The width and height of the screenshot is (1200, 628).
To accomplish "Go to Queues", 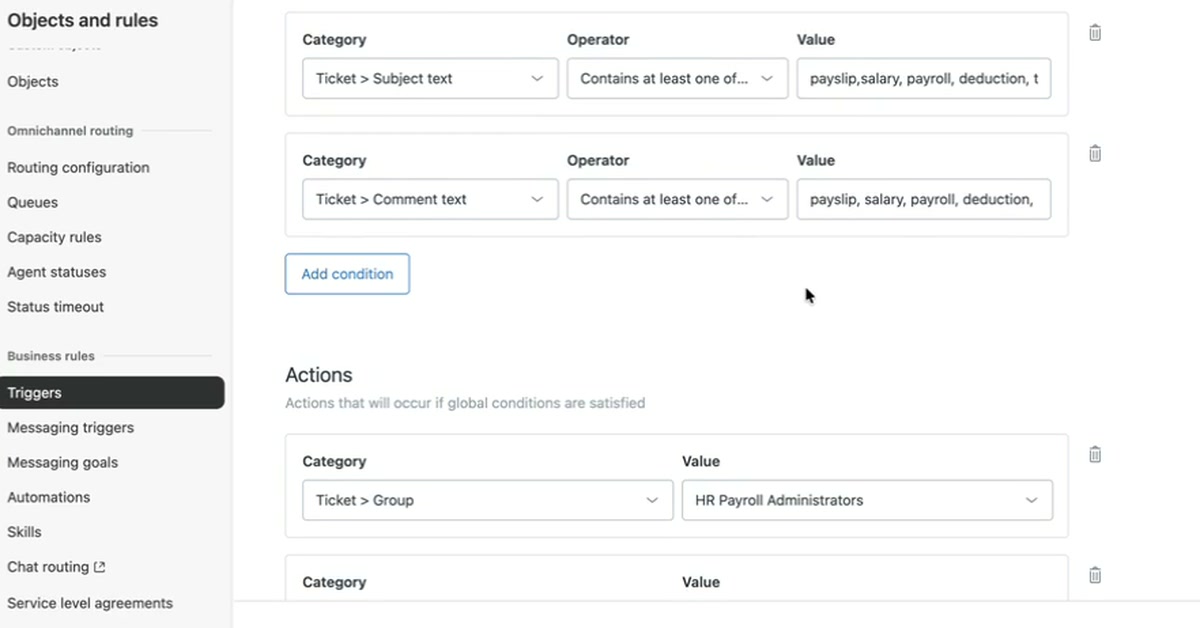I will pyautogui.click(x=33, y=202).
